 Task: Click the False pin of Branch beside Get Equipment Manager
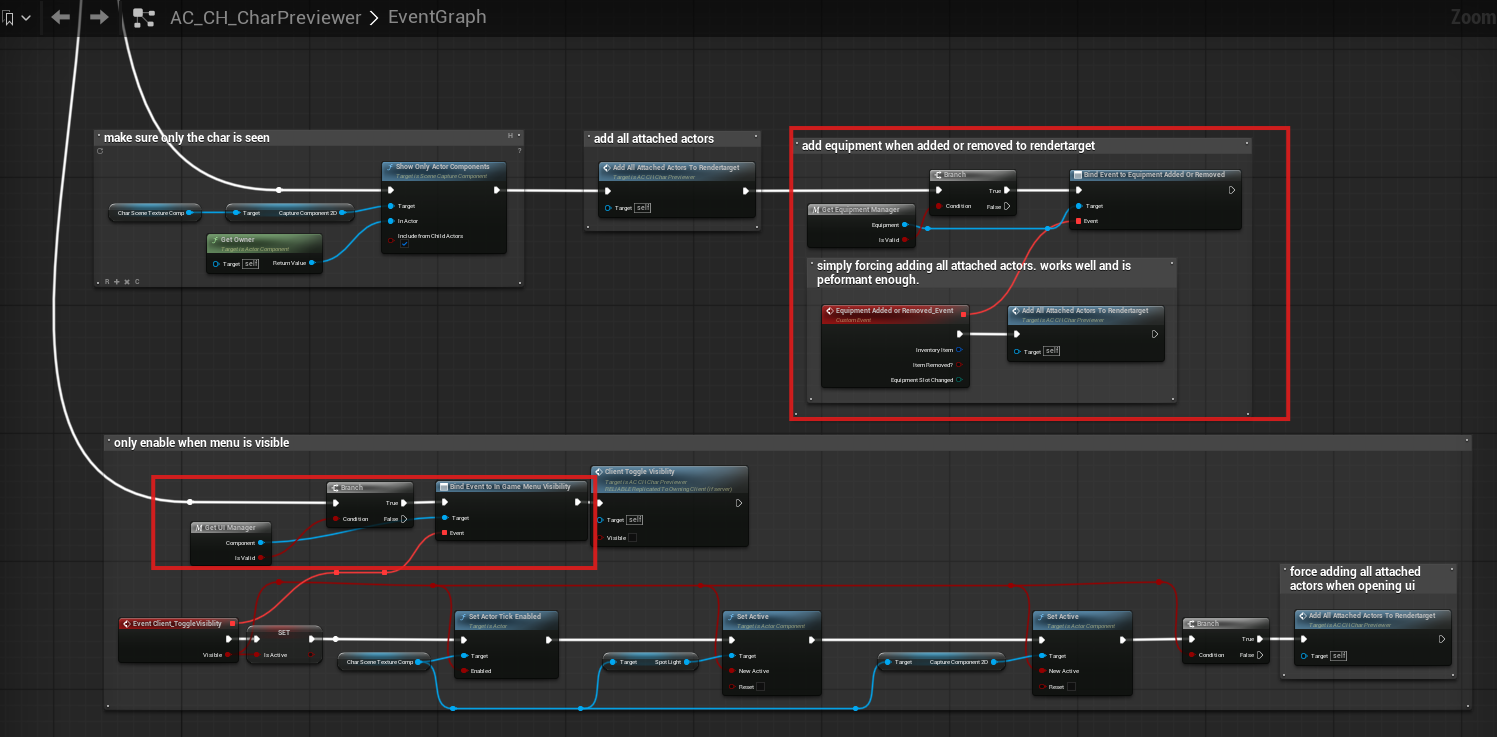(1007, 207)
